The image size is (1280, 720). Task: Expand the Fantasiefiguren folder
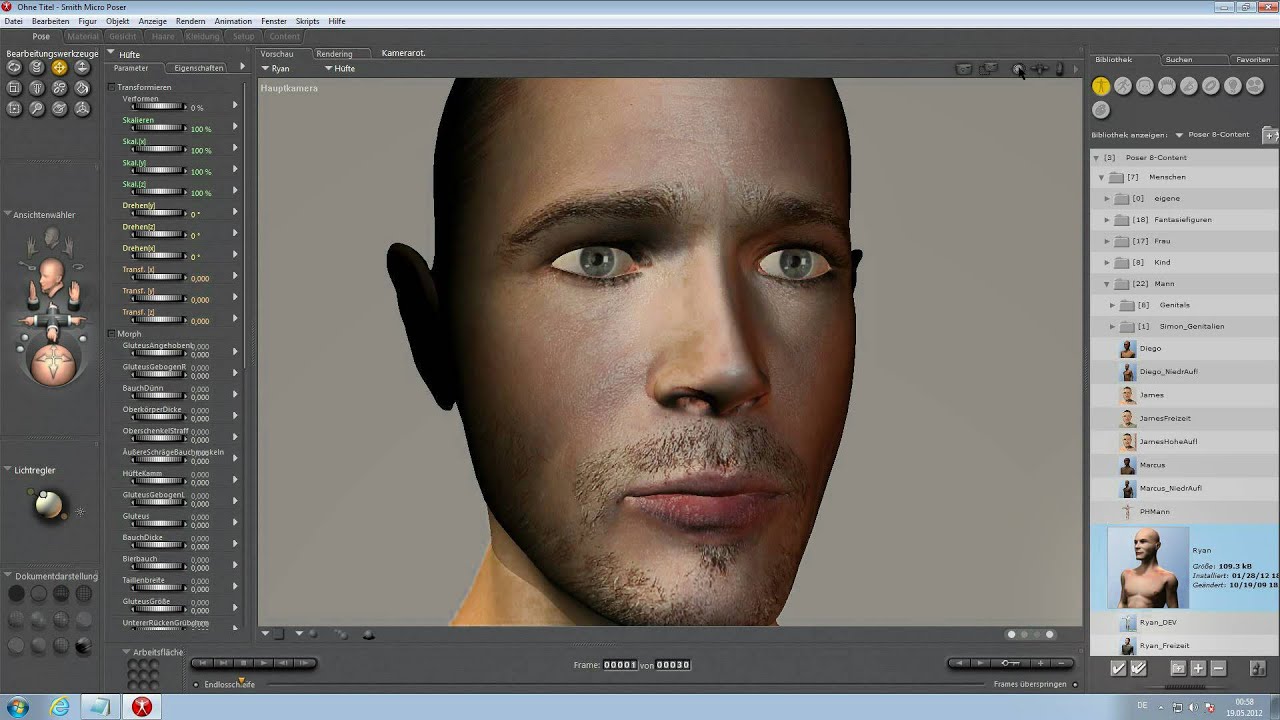[x=1107, y=219]
